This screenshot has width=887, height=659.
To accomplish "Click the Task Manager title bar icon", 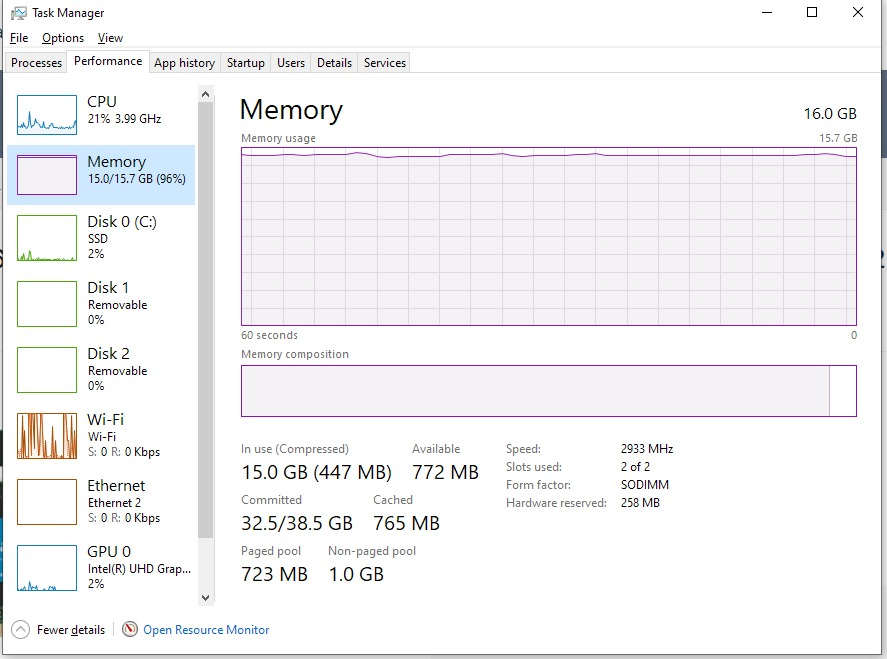I will (18, 13).
